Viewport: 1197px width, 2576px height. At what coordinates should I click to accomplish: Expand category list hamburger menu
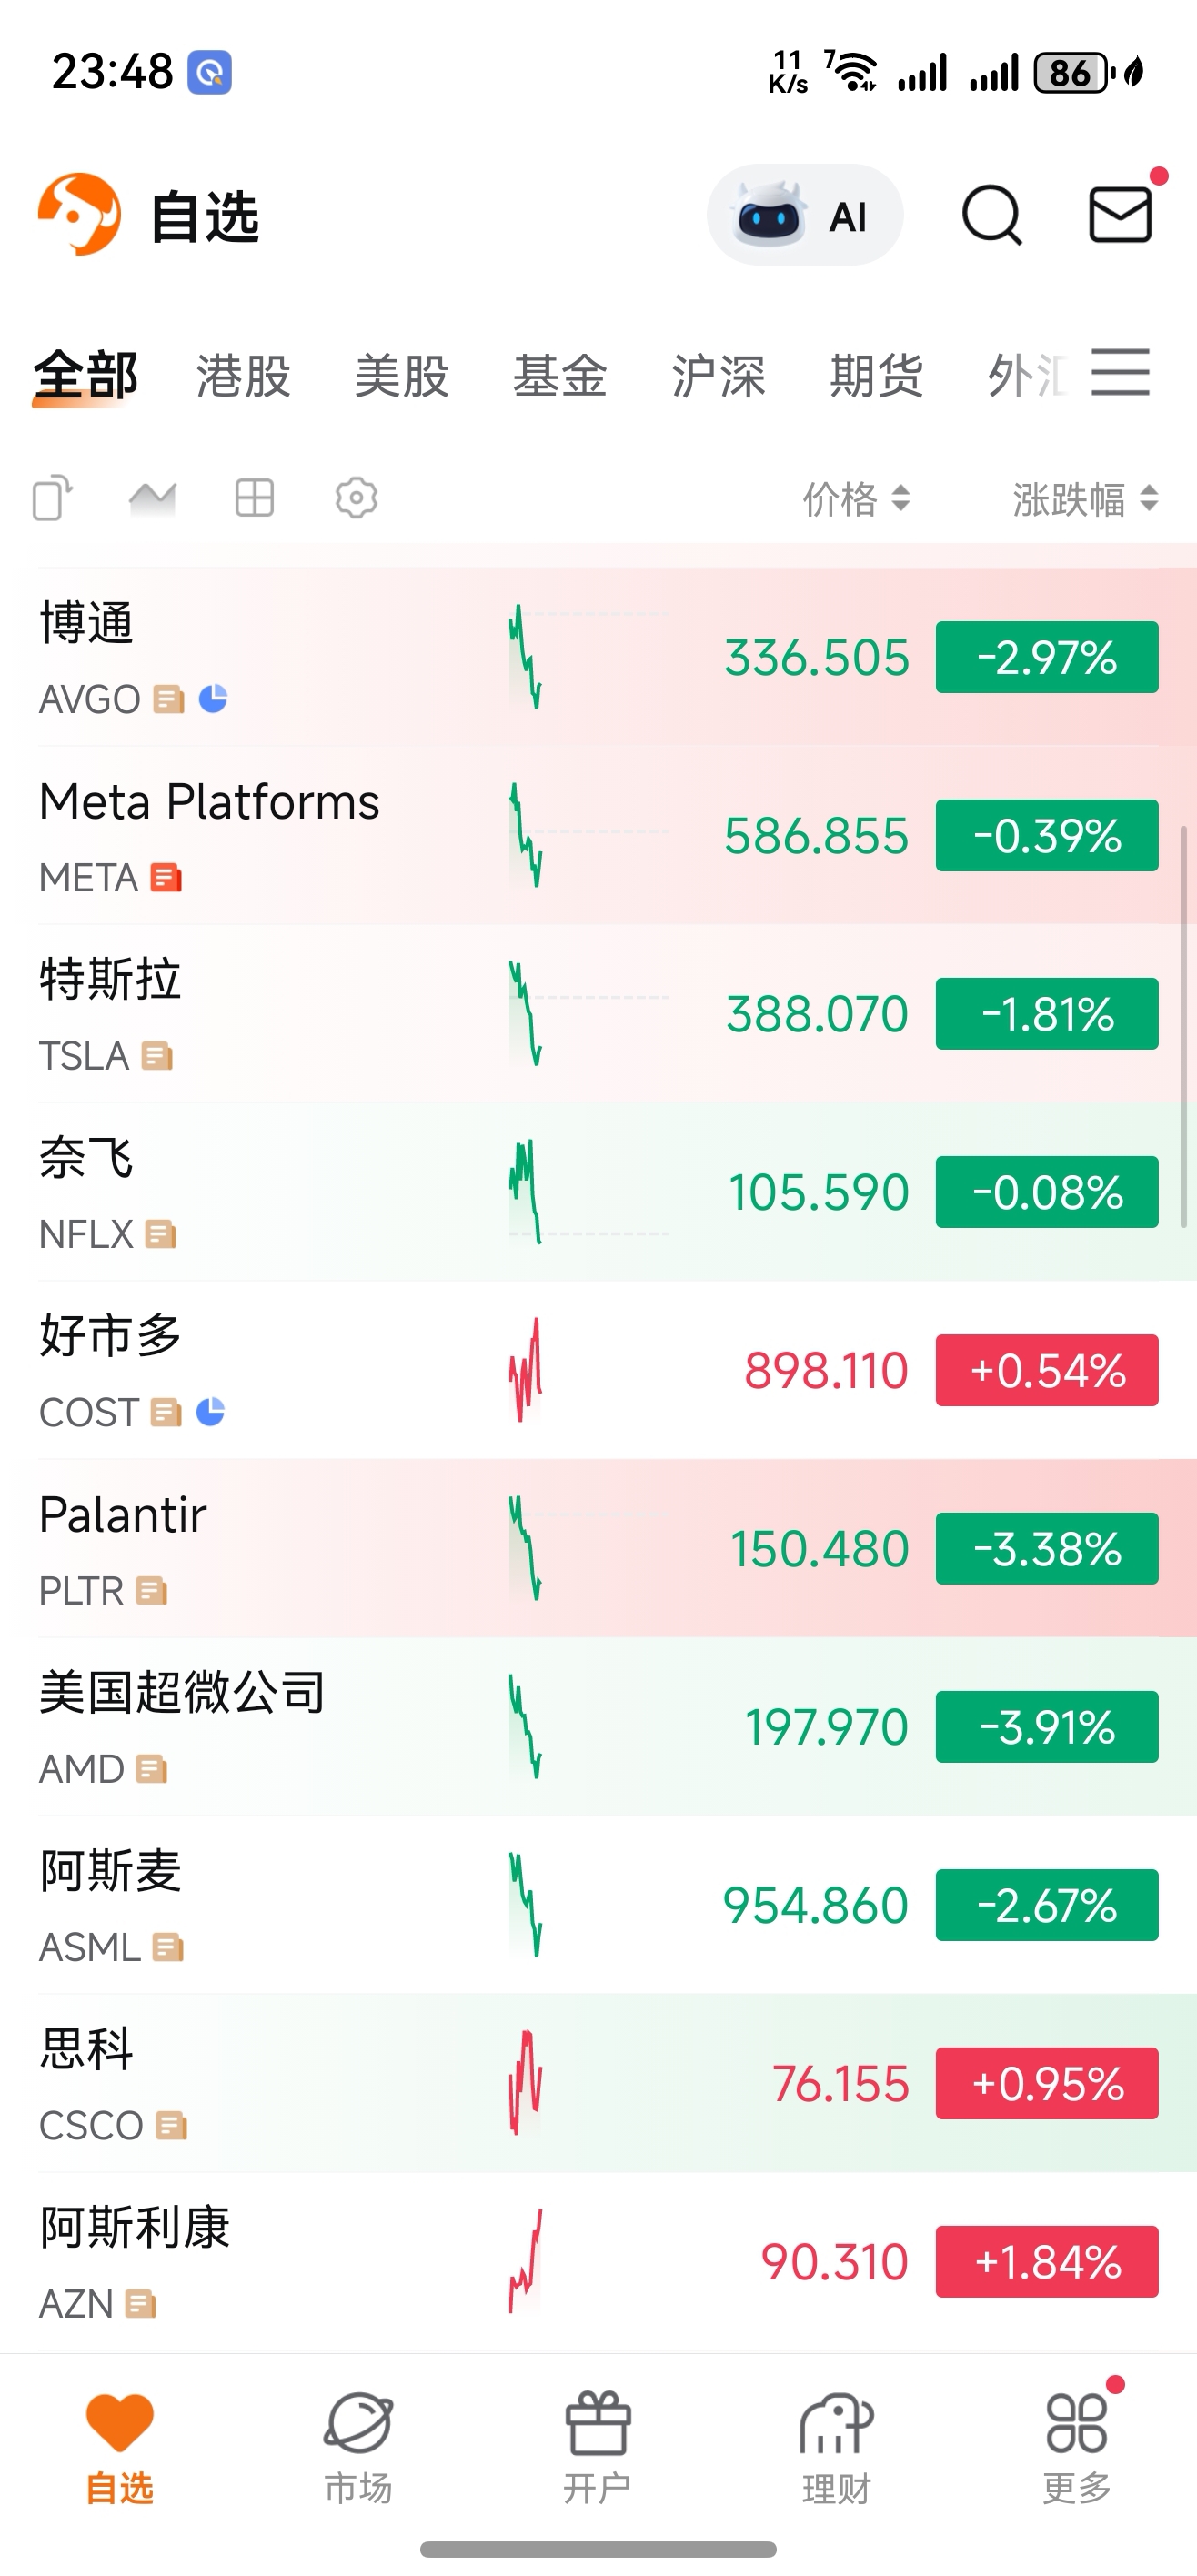pos(1120,373)
